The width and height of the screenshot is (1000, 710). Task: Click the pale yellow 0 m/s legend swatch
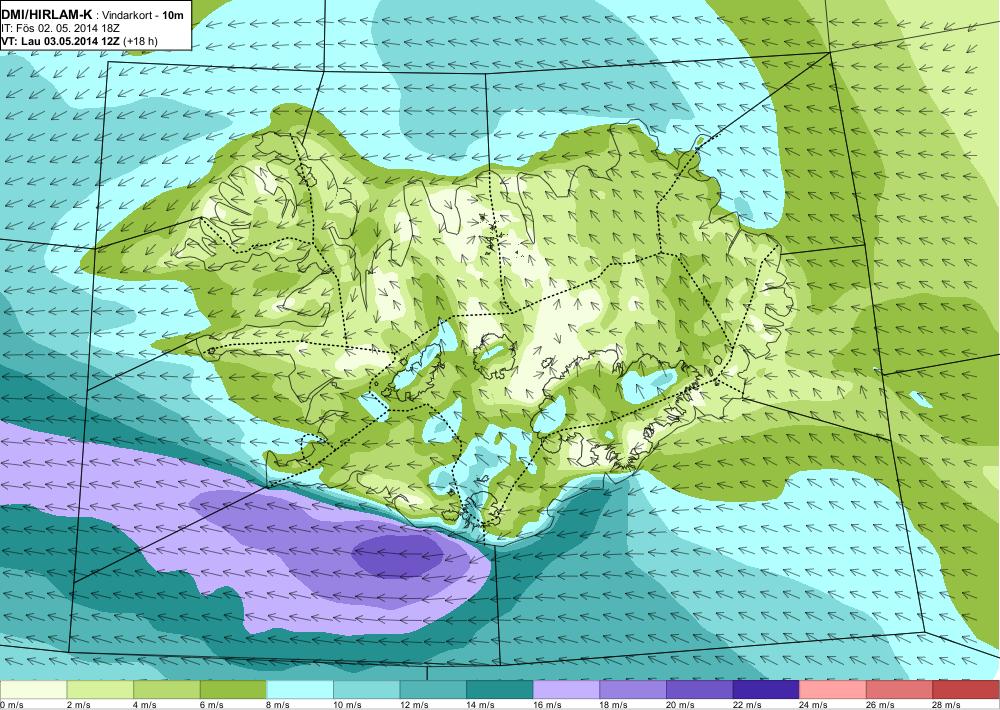(x=33, y=690)
